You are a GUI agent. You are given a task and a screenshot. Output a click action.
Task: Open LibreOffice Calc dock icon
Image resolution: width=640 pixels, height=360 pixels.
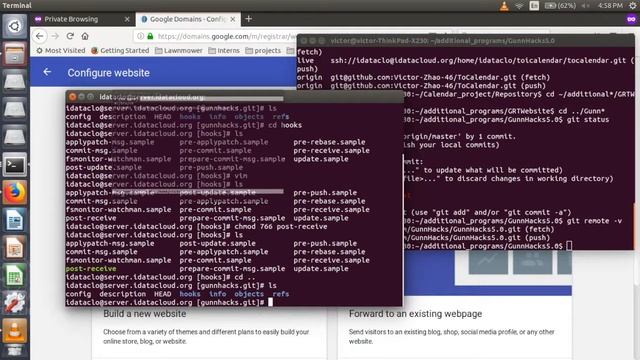[15, 276]
